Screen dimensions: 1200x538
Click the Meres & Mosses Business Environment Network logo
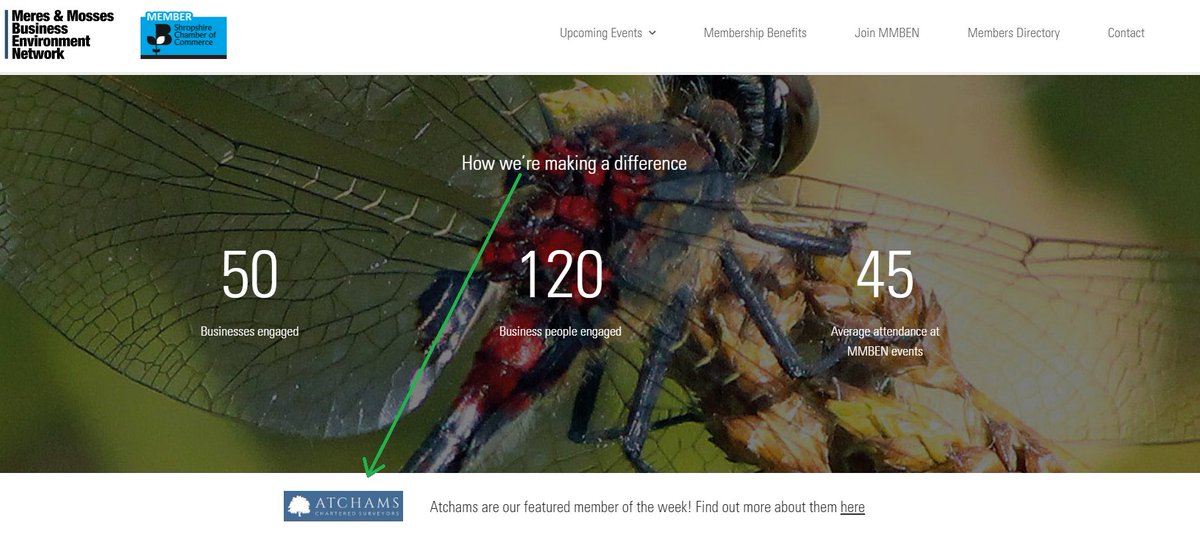[x=60, y=35]
